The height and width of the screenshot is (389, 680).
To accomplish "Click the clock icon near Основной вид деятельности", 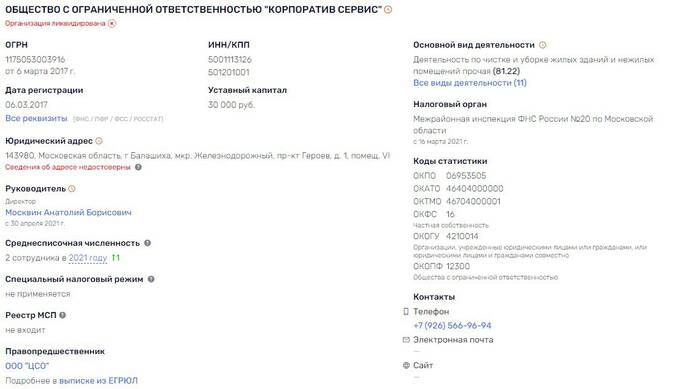I will [x=543, y=45].
